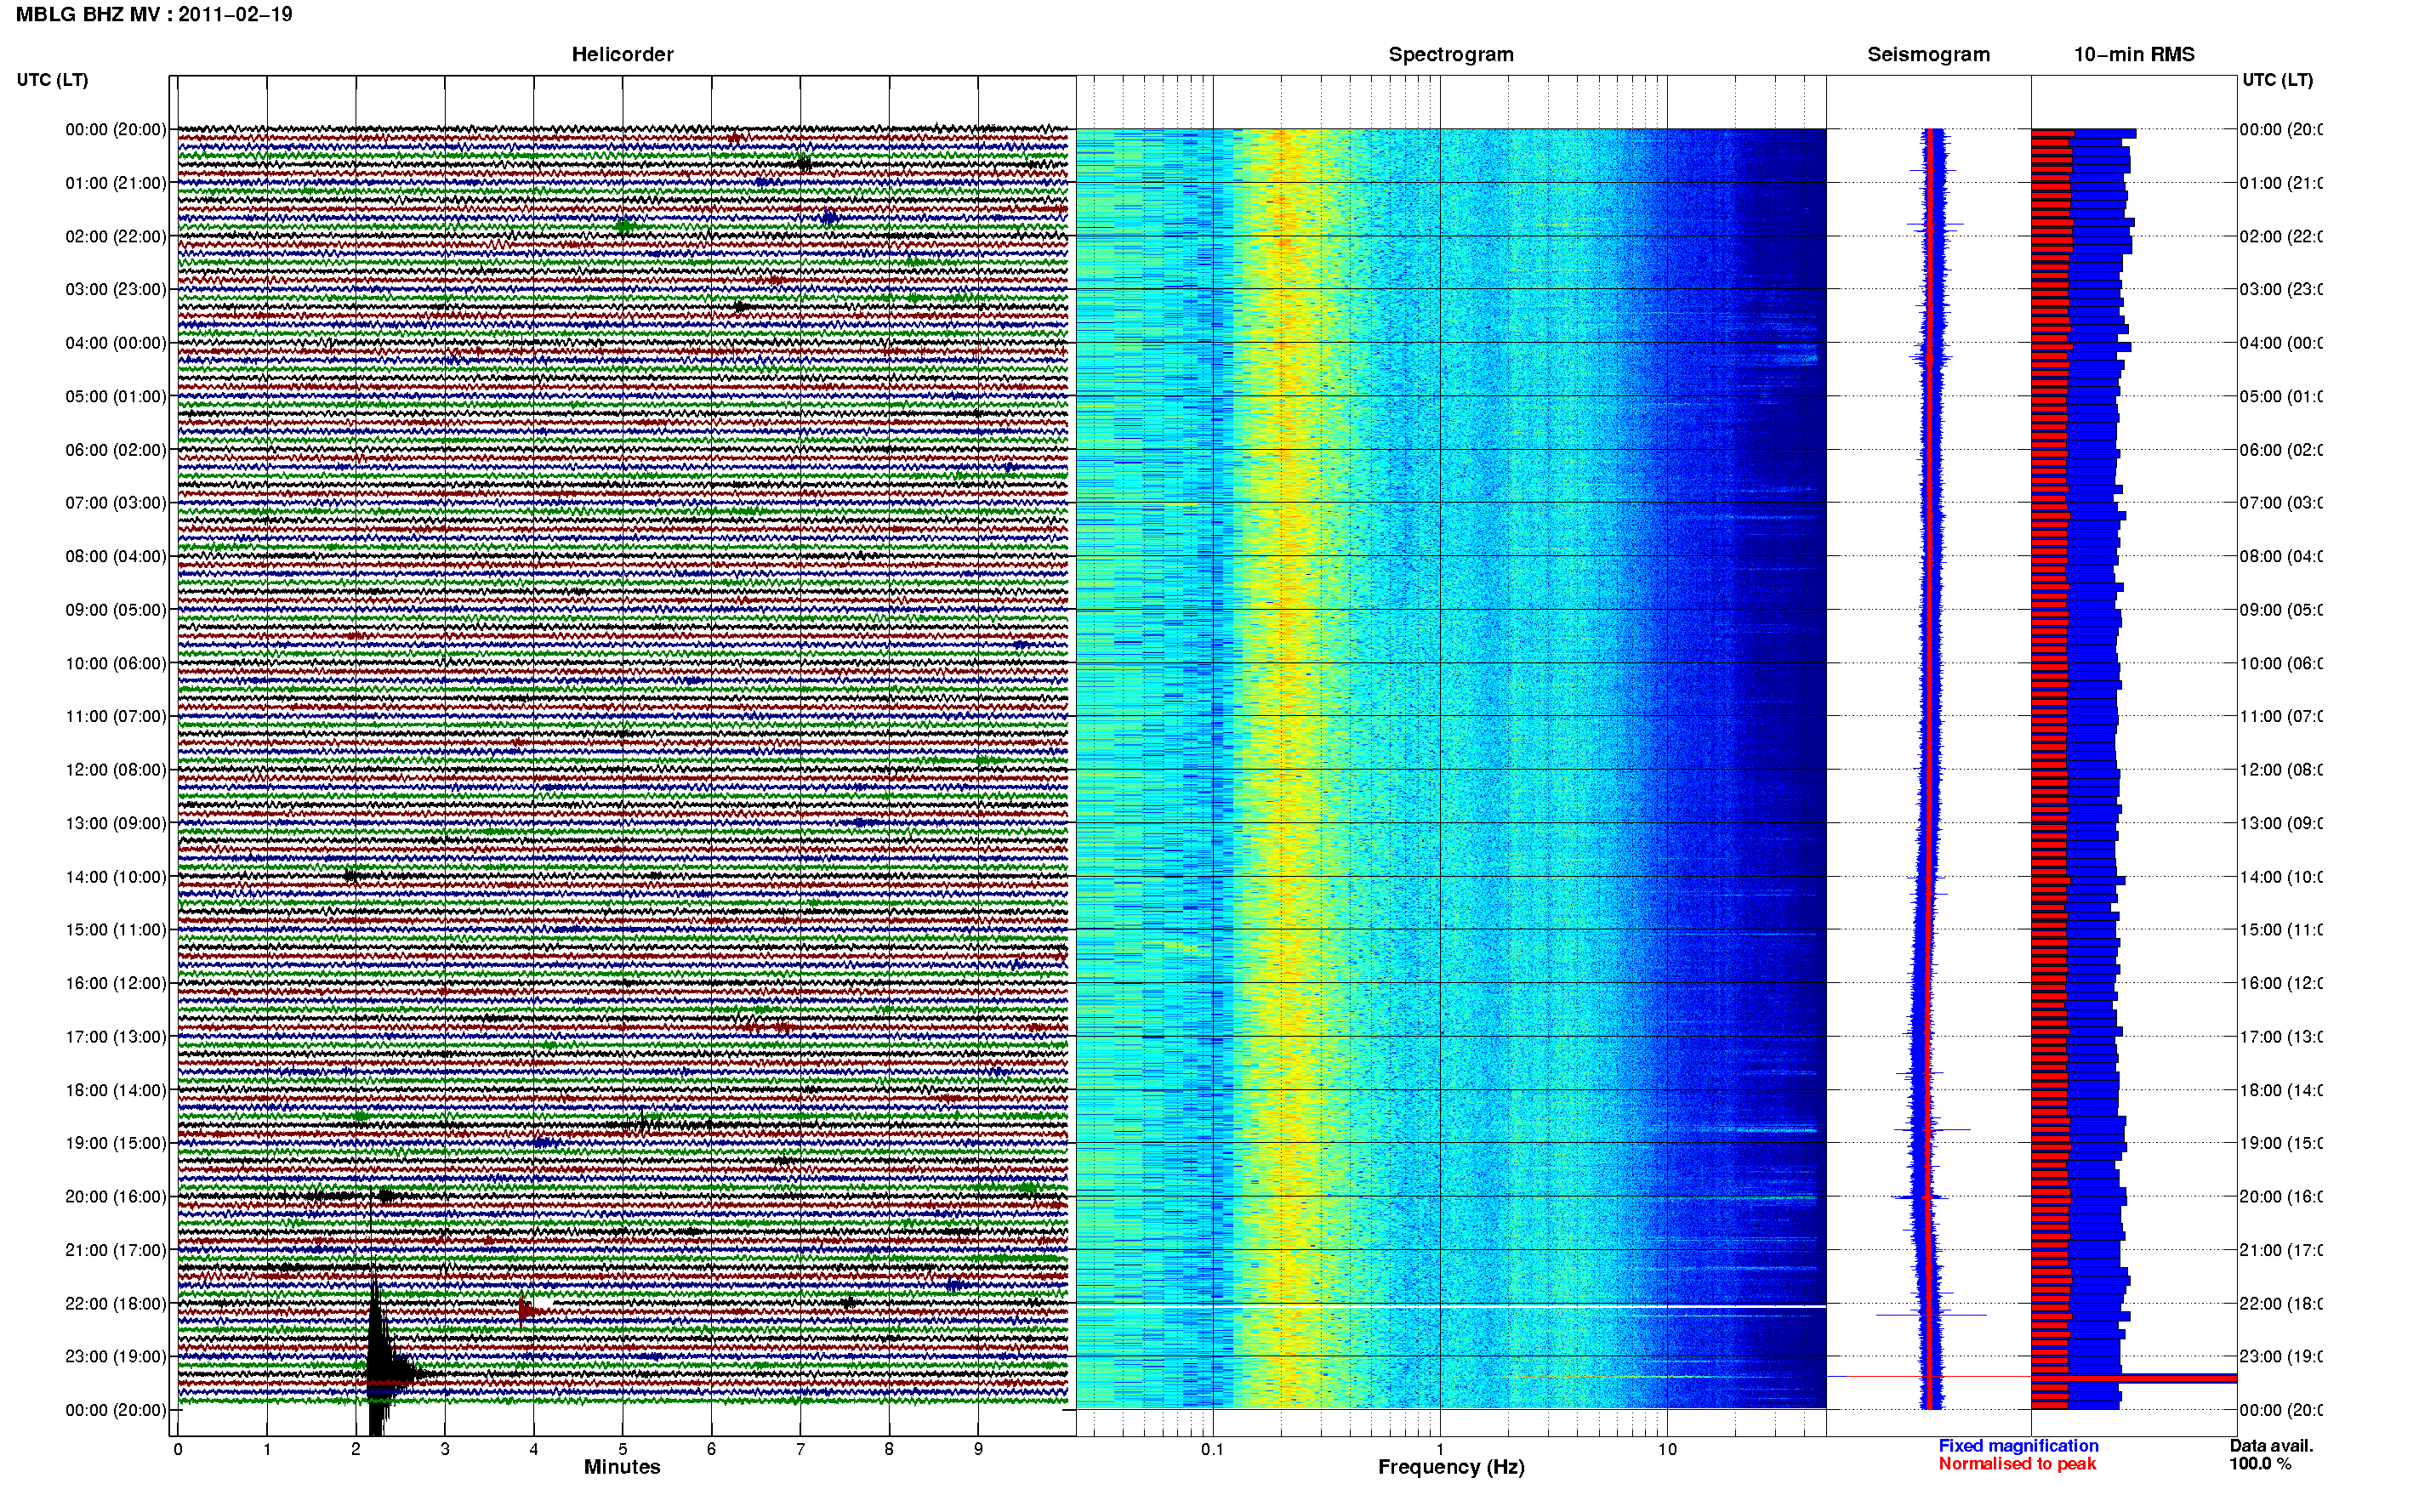Click the left time label '20:00 (16:00)'
The width and height of the screenshot is (2419, 1512).
[116, 1196]
